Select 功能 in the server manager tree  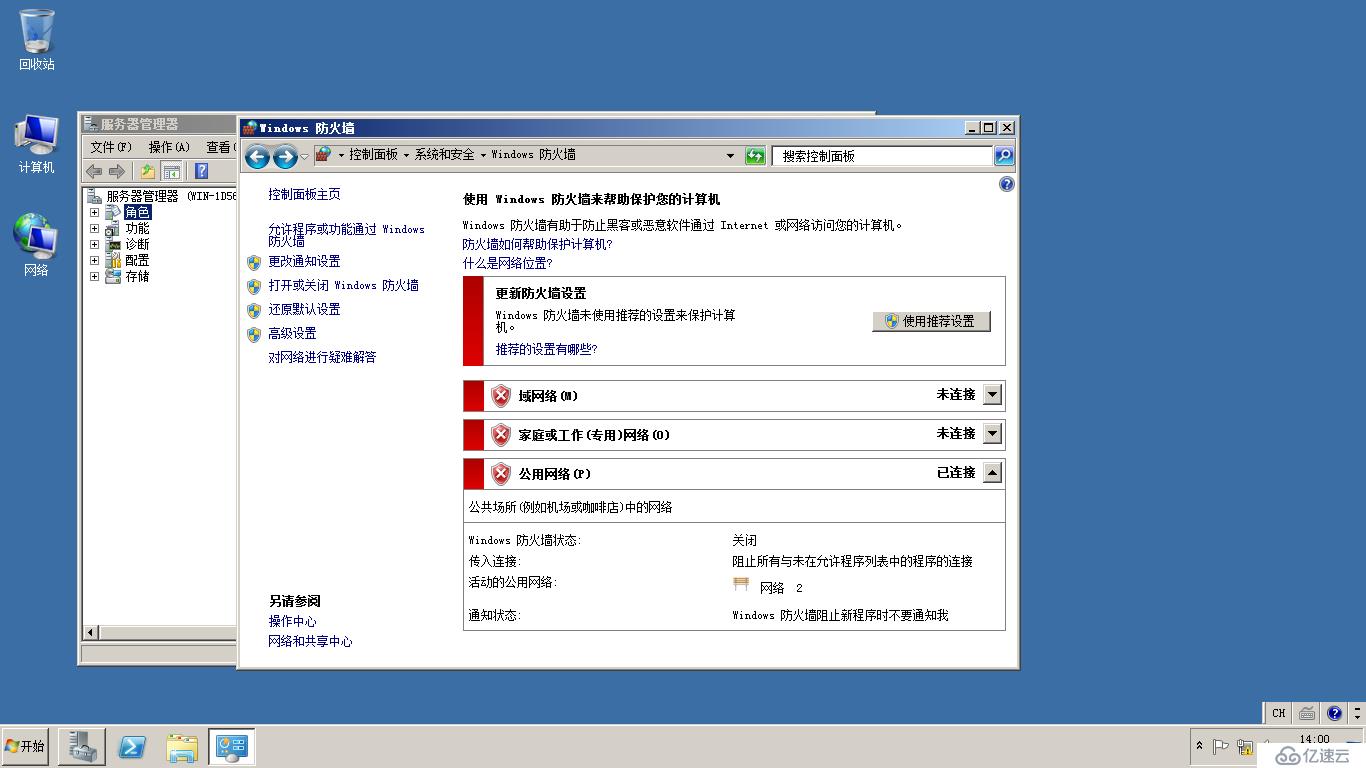click(137, 228)
